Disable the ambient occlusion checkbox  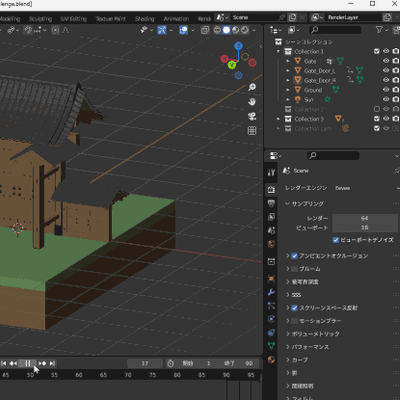click(294, 256)
